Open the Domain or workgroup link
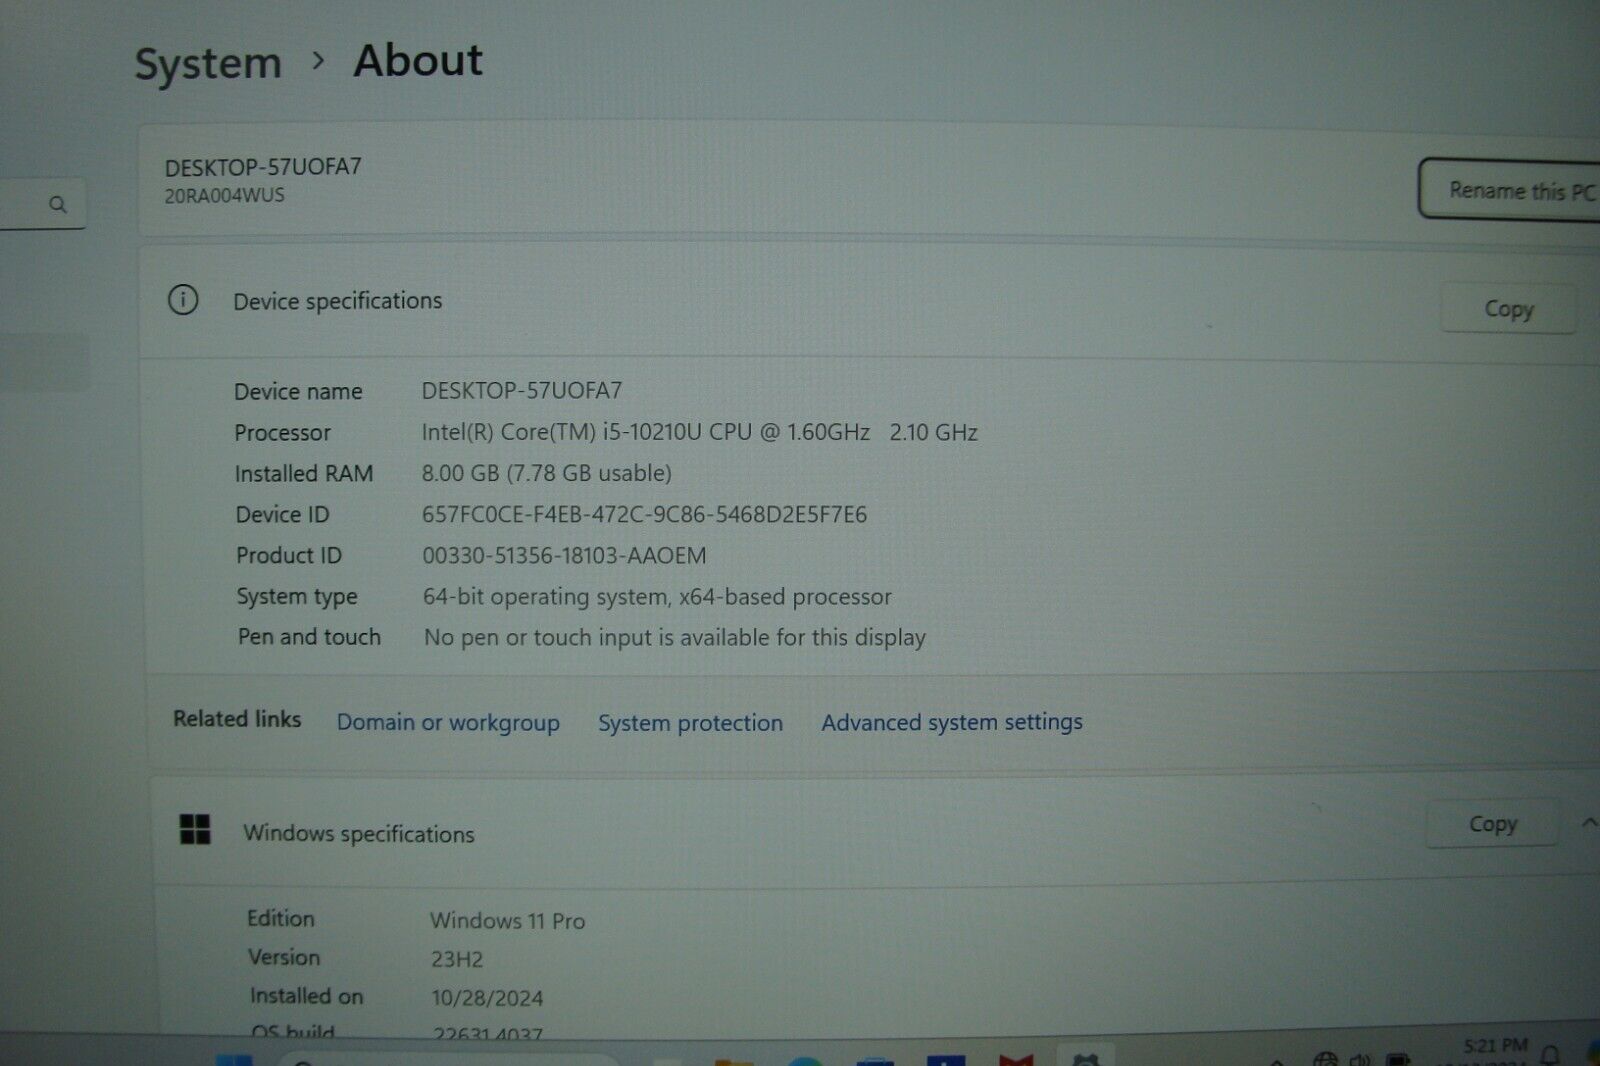 [x=448, y=722]
